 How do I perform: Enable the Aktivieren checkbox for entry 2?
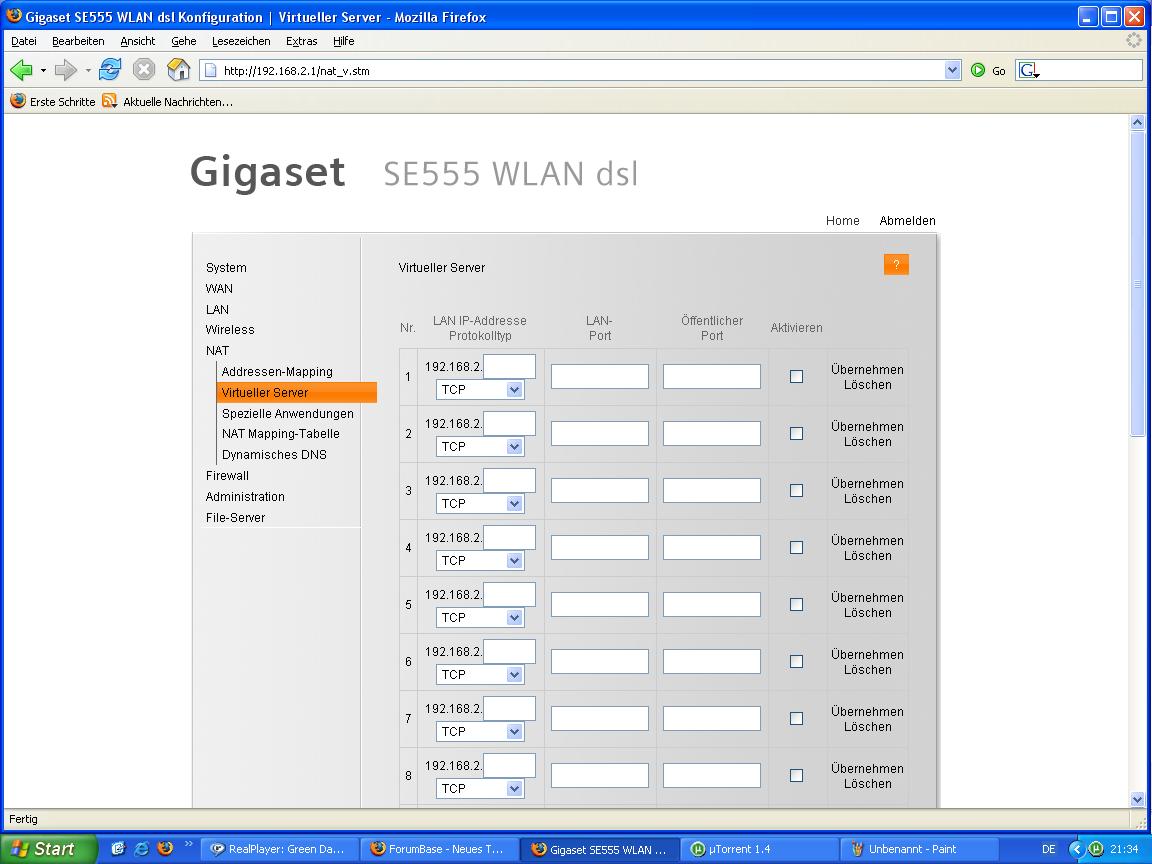point(796,433)
